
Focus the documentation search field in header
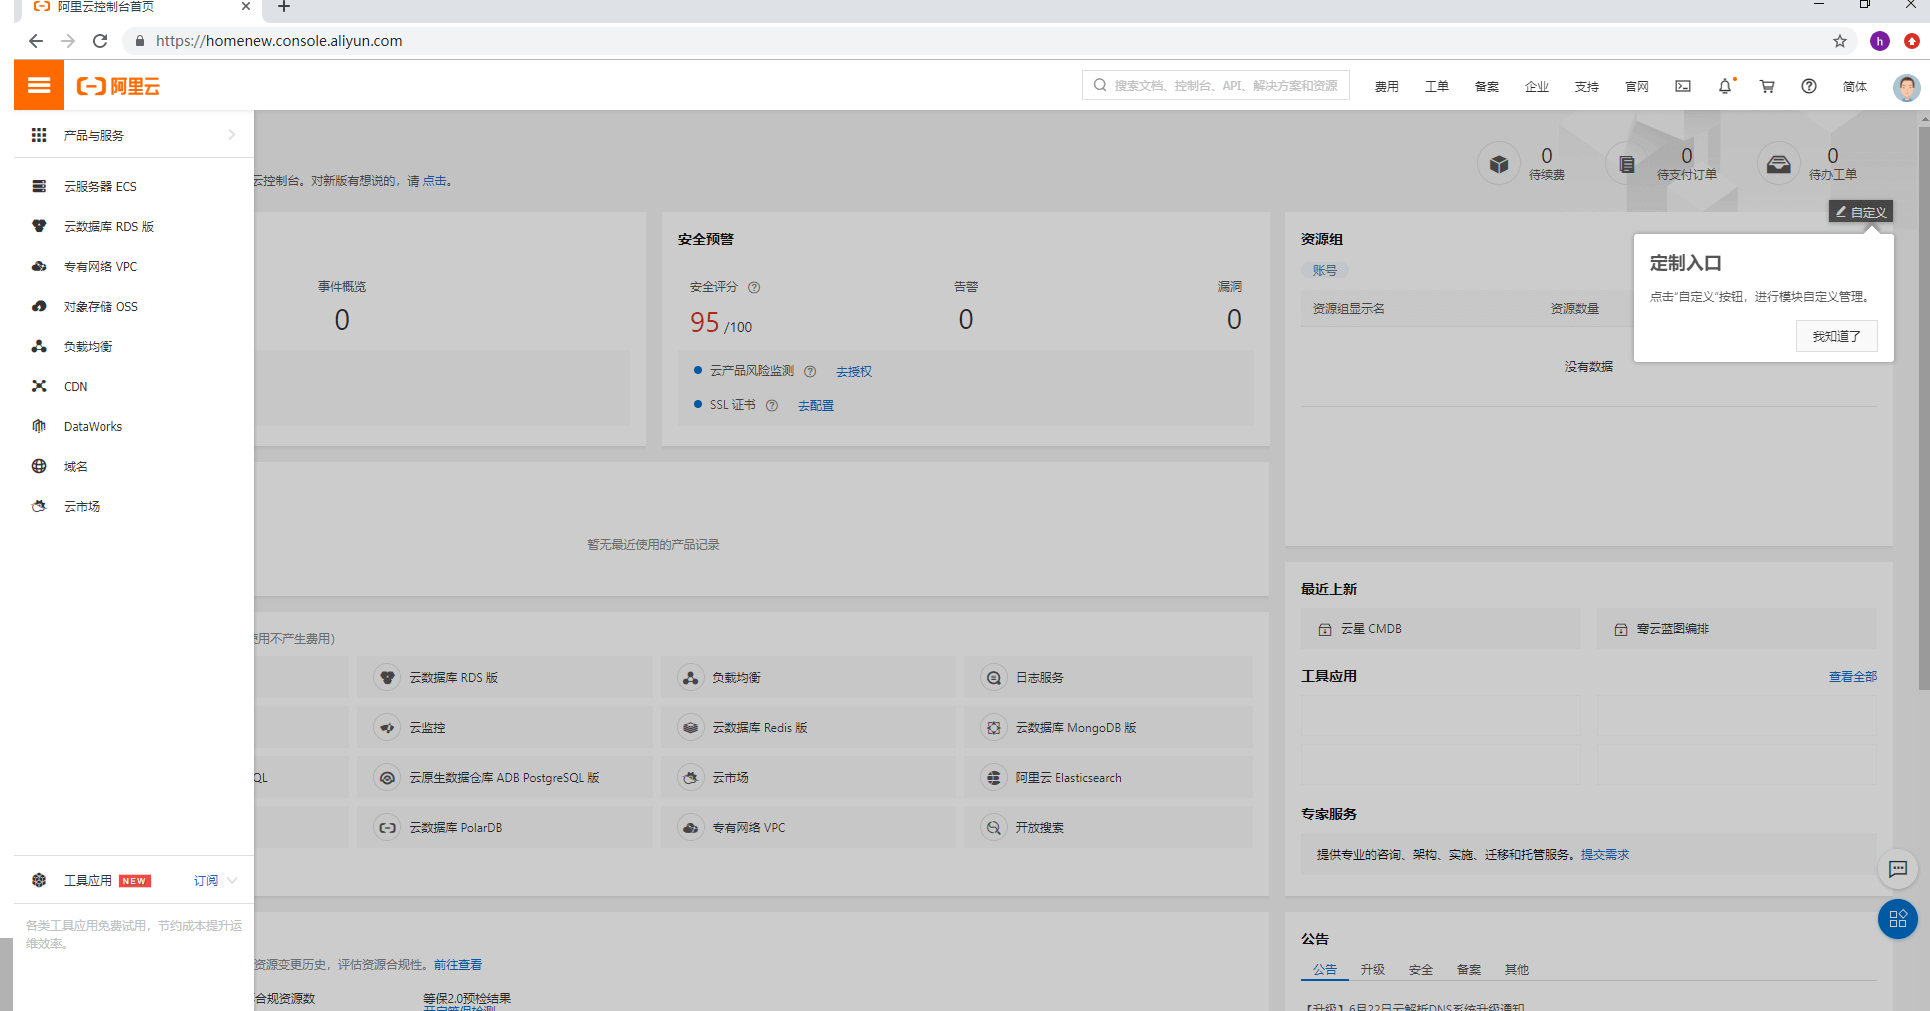(x=1216, y=85)
